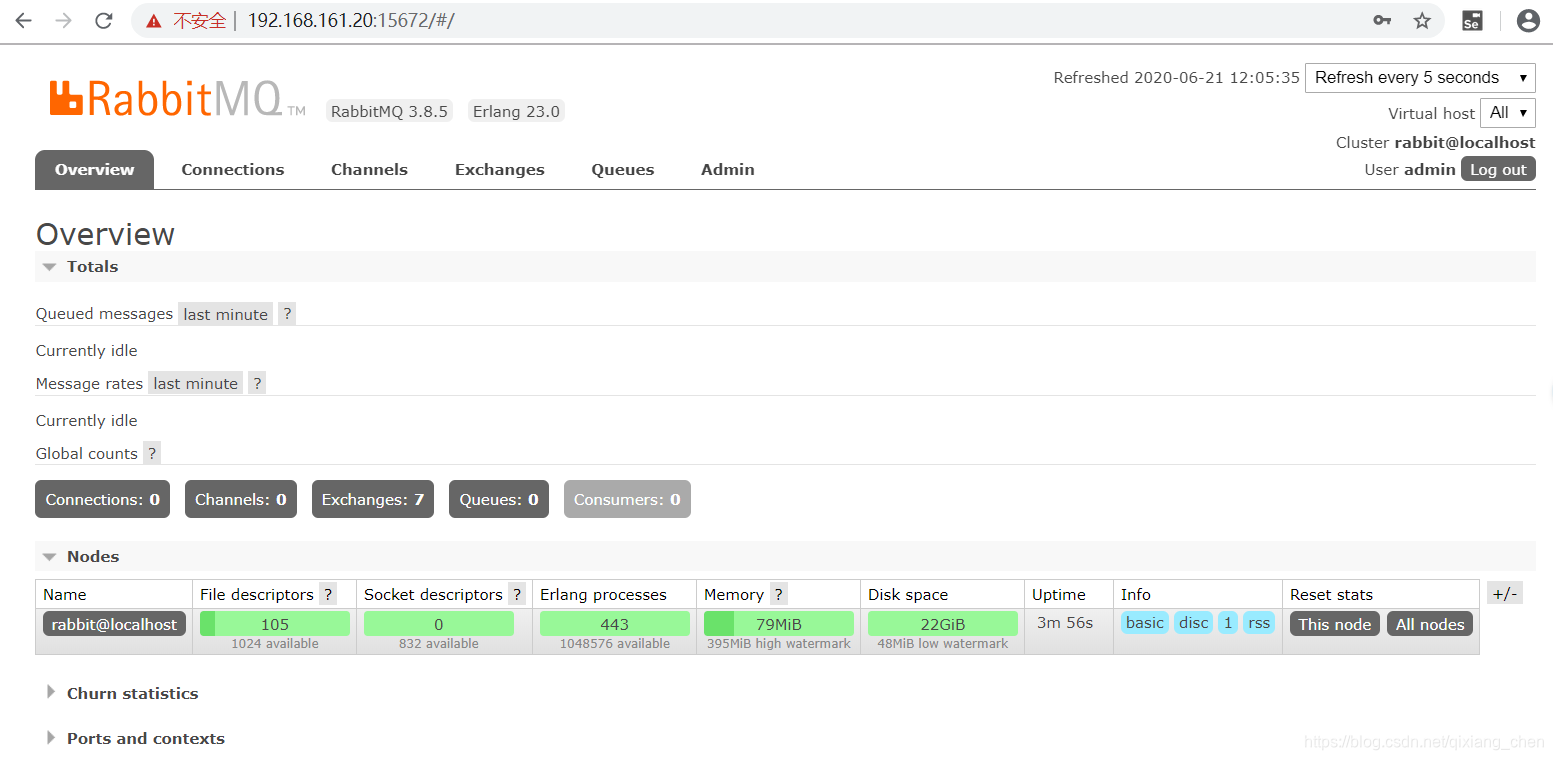
Task: Bookmark this page with star icon
Action: tap(1422, 21)
